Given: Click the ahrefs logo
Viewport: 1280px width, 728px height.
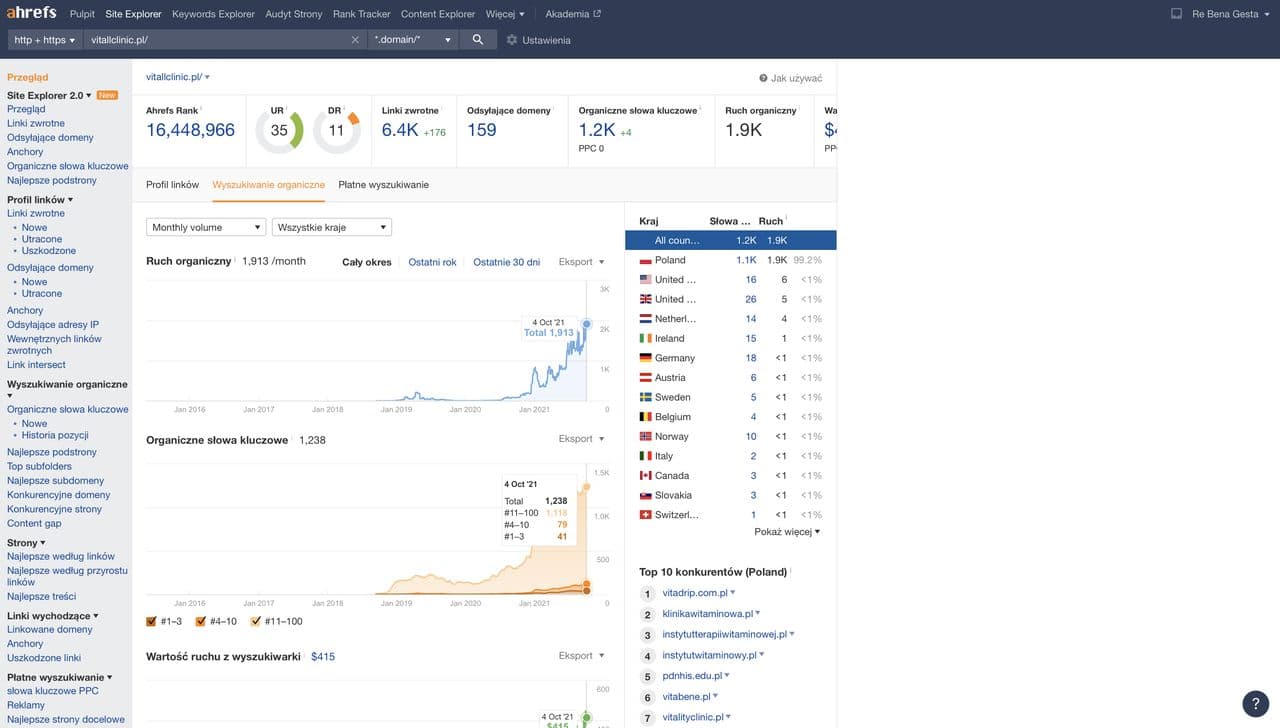Looking at the screenshot, I should [x=32, y=13].
